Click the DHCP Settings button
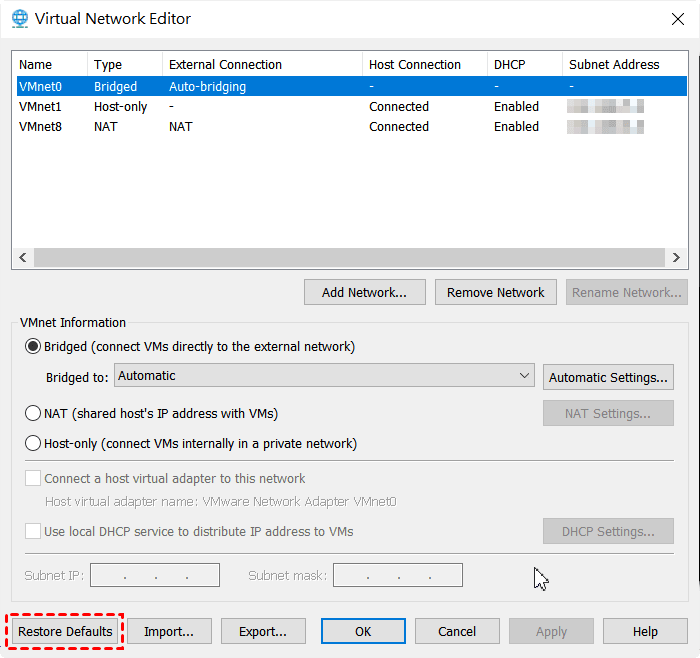Viewport: 700px width, 658px height. click(608, 531)
